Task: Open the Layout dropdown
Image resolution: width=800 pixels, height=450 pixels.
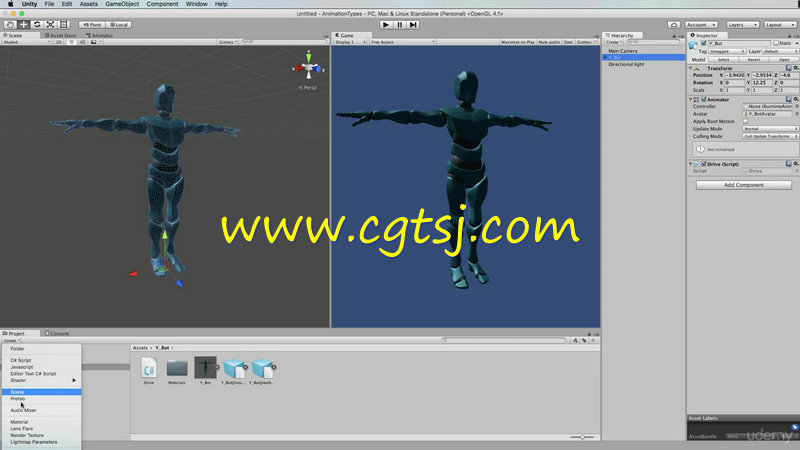Action: (780, 24)
